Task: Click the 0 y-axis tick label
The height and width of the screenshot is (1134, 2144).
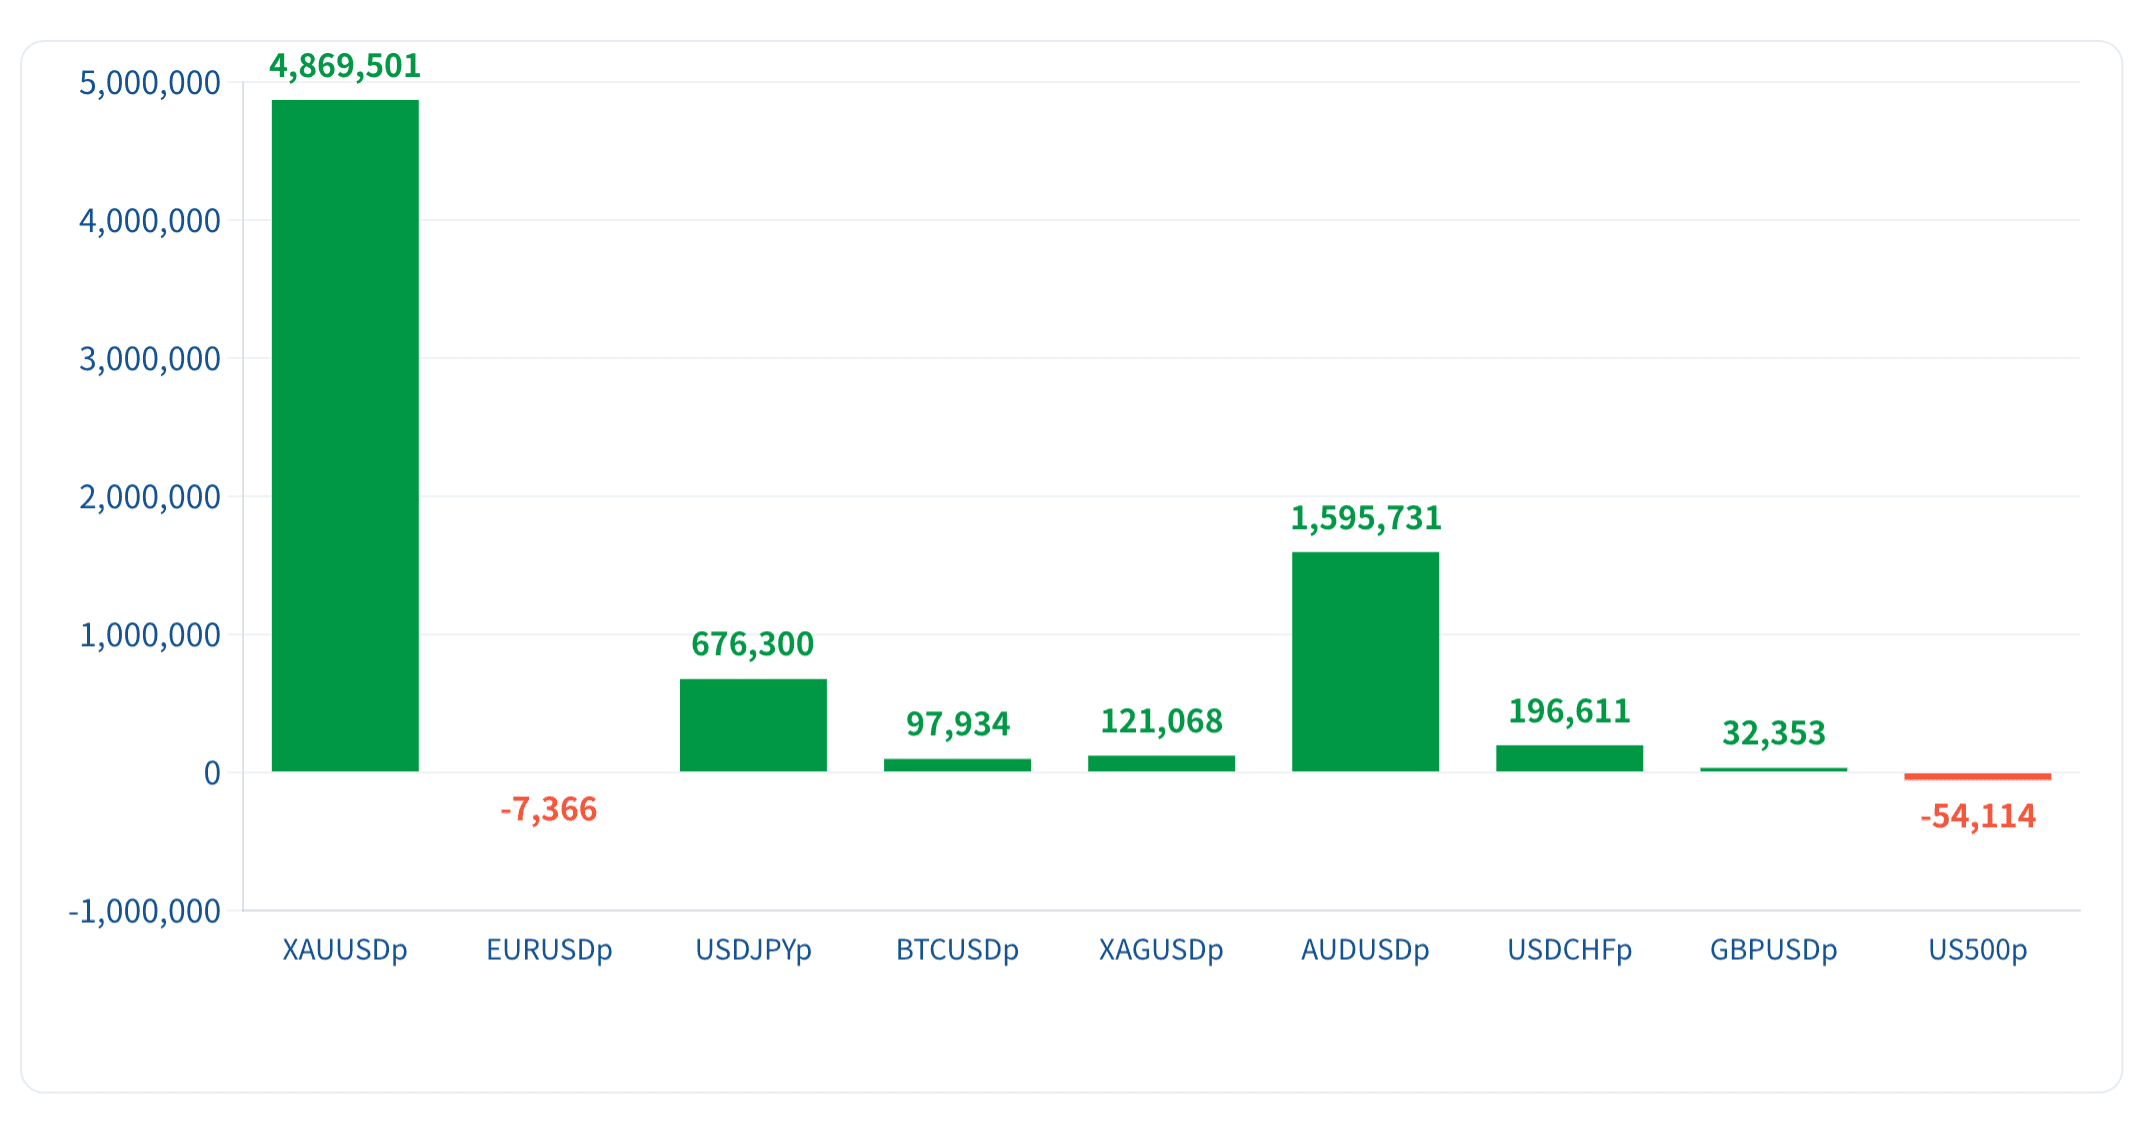Action: coord(212,773)
